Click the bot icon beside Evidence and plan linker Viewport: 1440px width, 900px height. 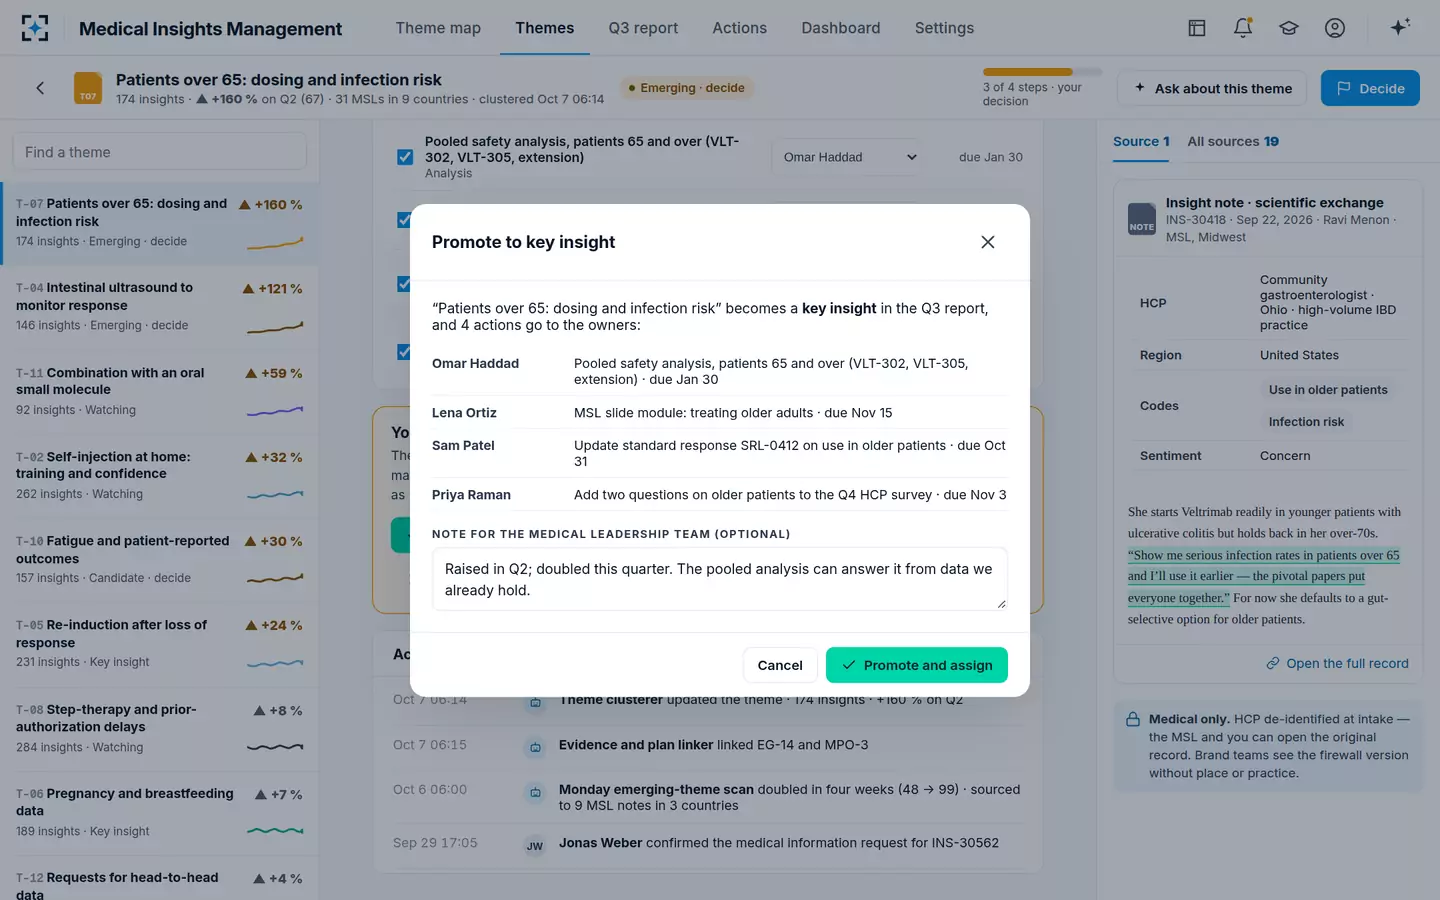click(535, 746)
